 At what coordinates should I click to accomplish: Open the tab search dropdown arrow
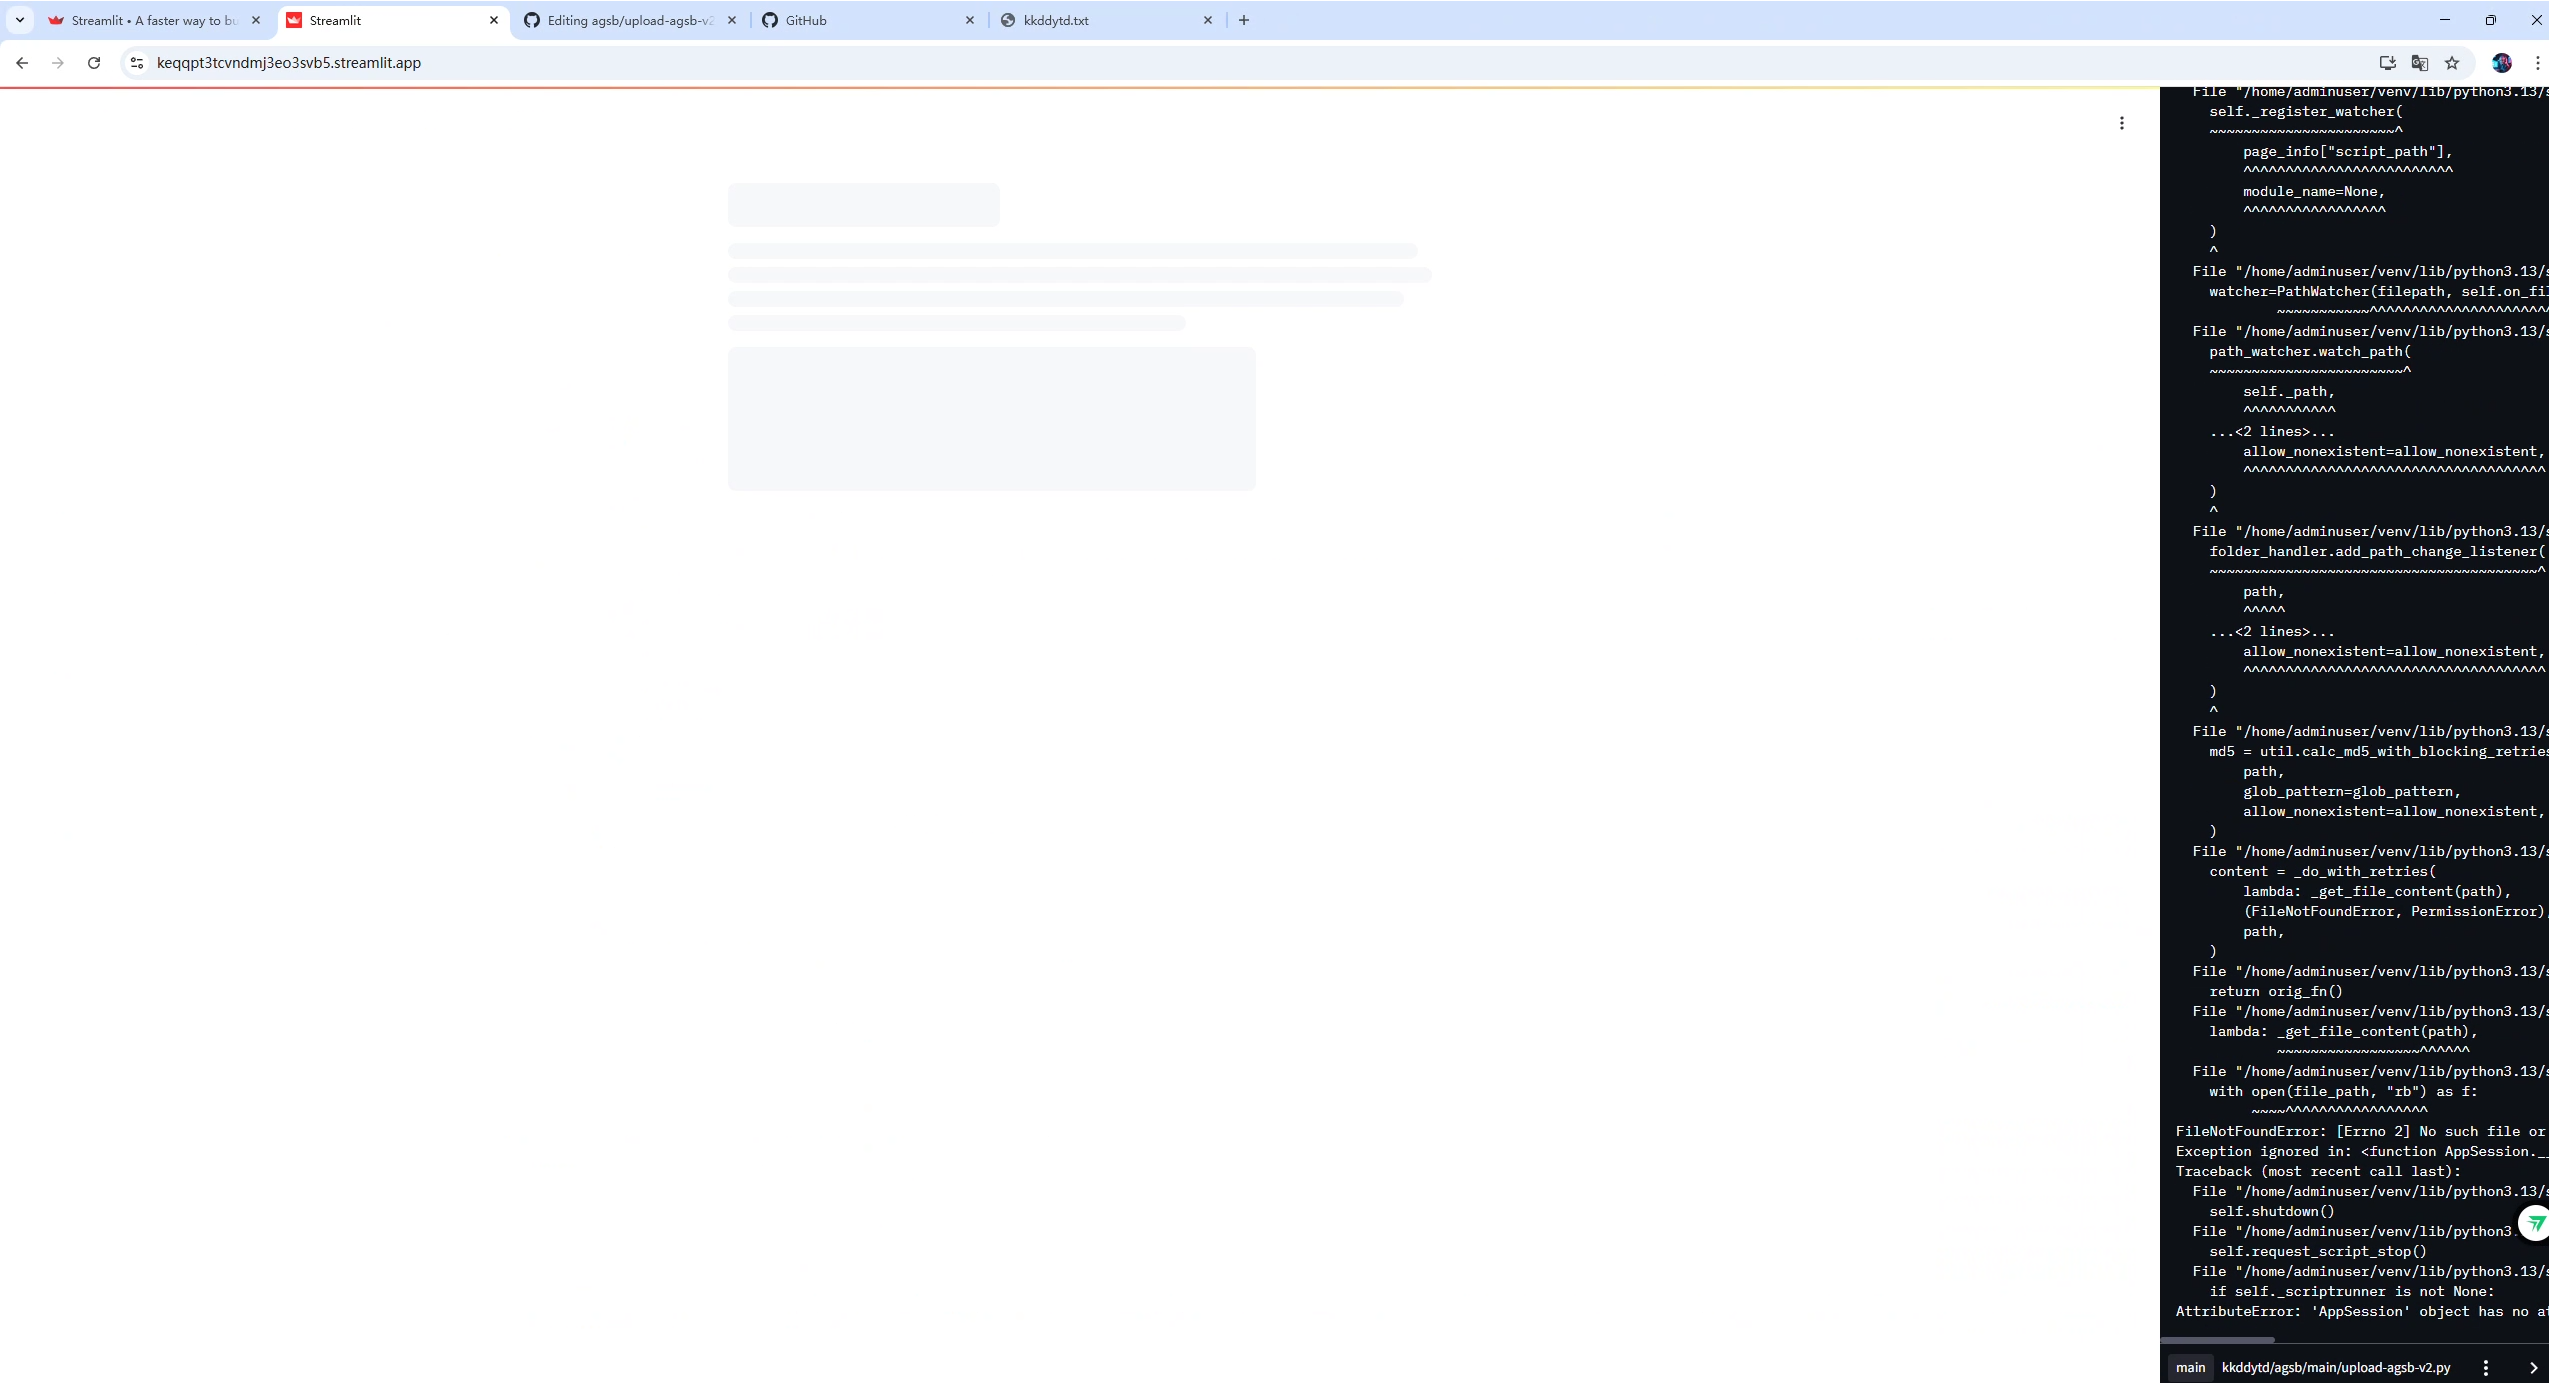tap(19, 20)
